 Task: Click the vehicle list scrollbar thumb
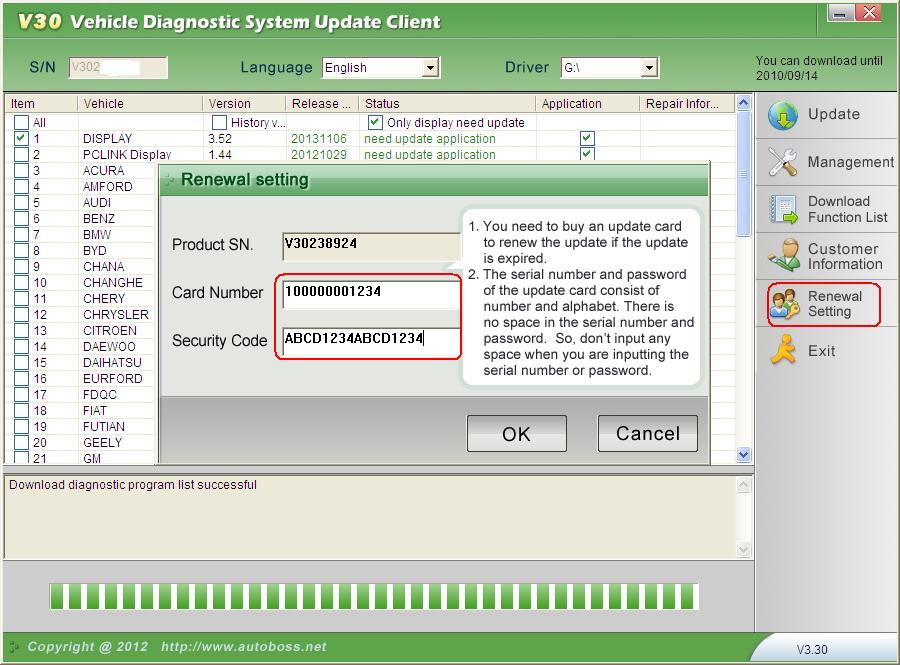pyautogui.click(x=743, y=174)
